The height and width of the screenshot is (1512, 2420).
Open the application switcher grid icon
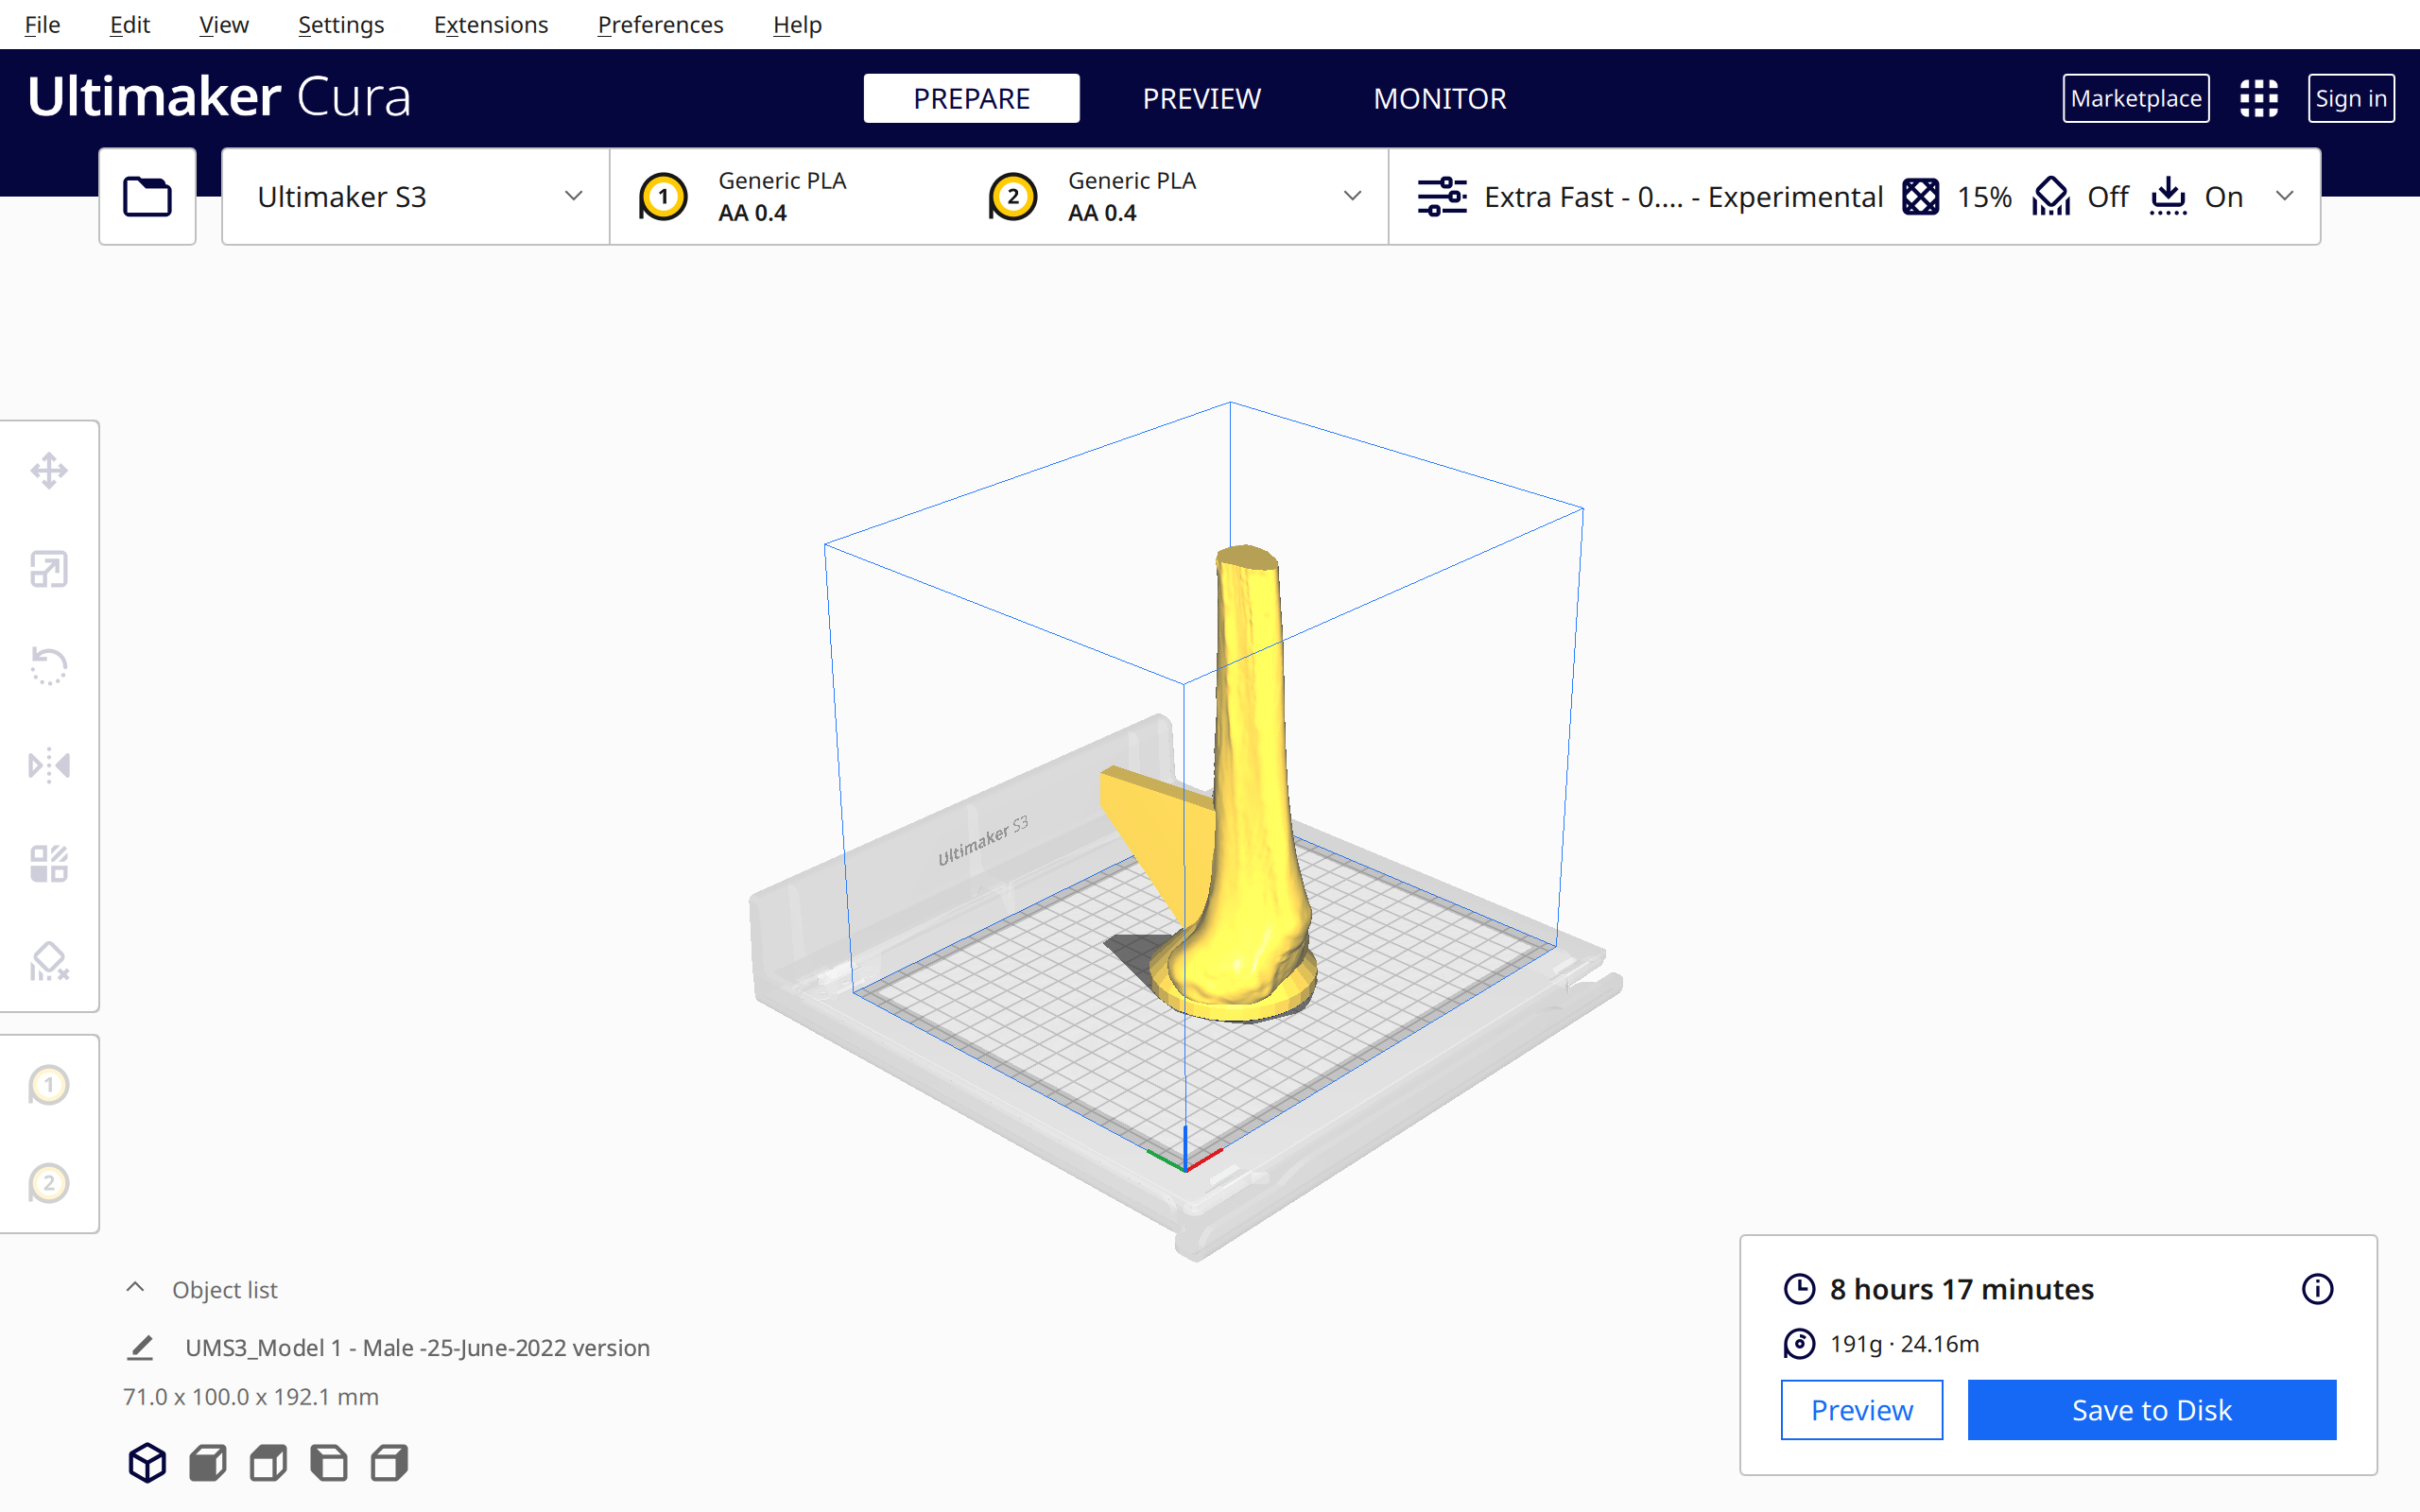pyautogui.click(x=2258, y=98)
